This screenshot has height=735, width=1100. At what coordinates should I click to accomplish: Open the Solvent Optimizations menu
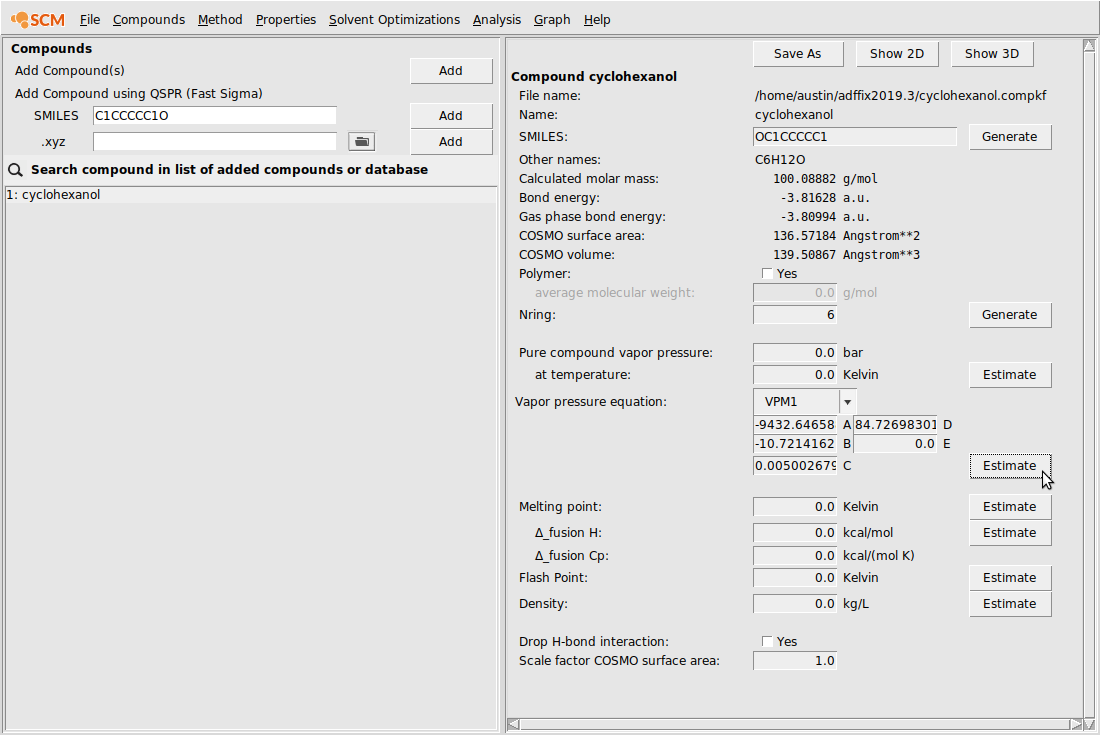(x=394, y=20)
